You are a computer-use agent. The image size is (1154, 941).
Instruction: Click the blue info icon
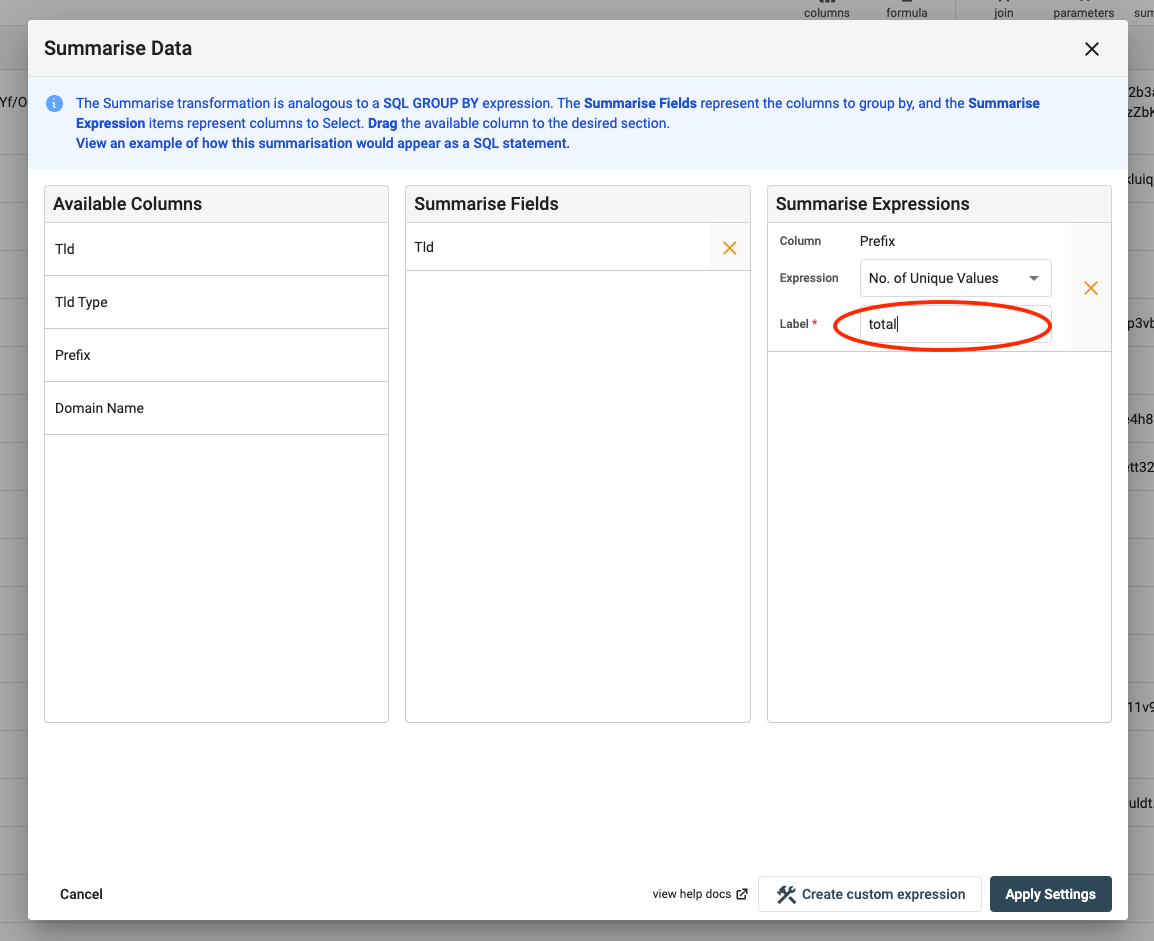tap(55, 104)
